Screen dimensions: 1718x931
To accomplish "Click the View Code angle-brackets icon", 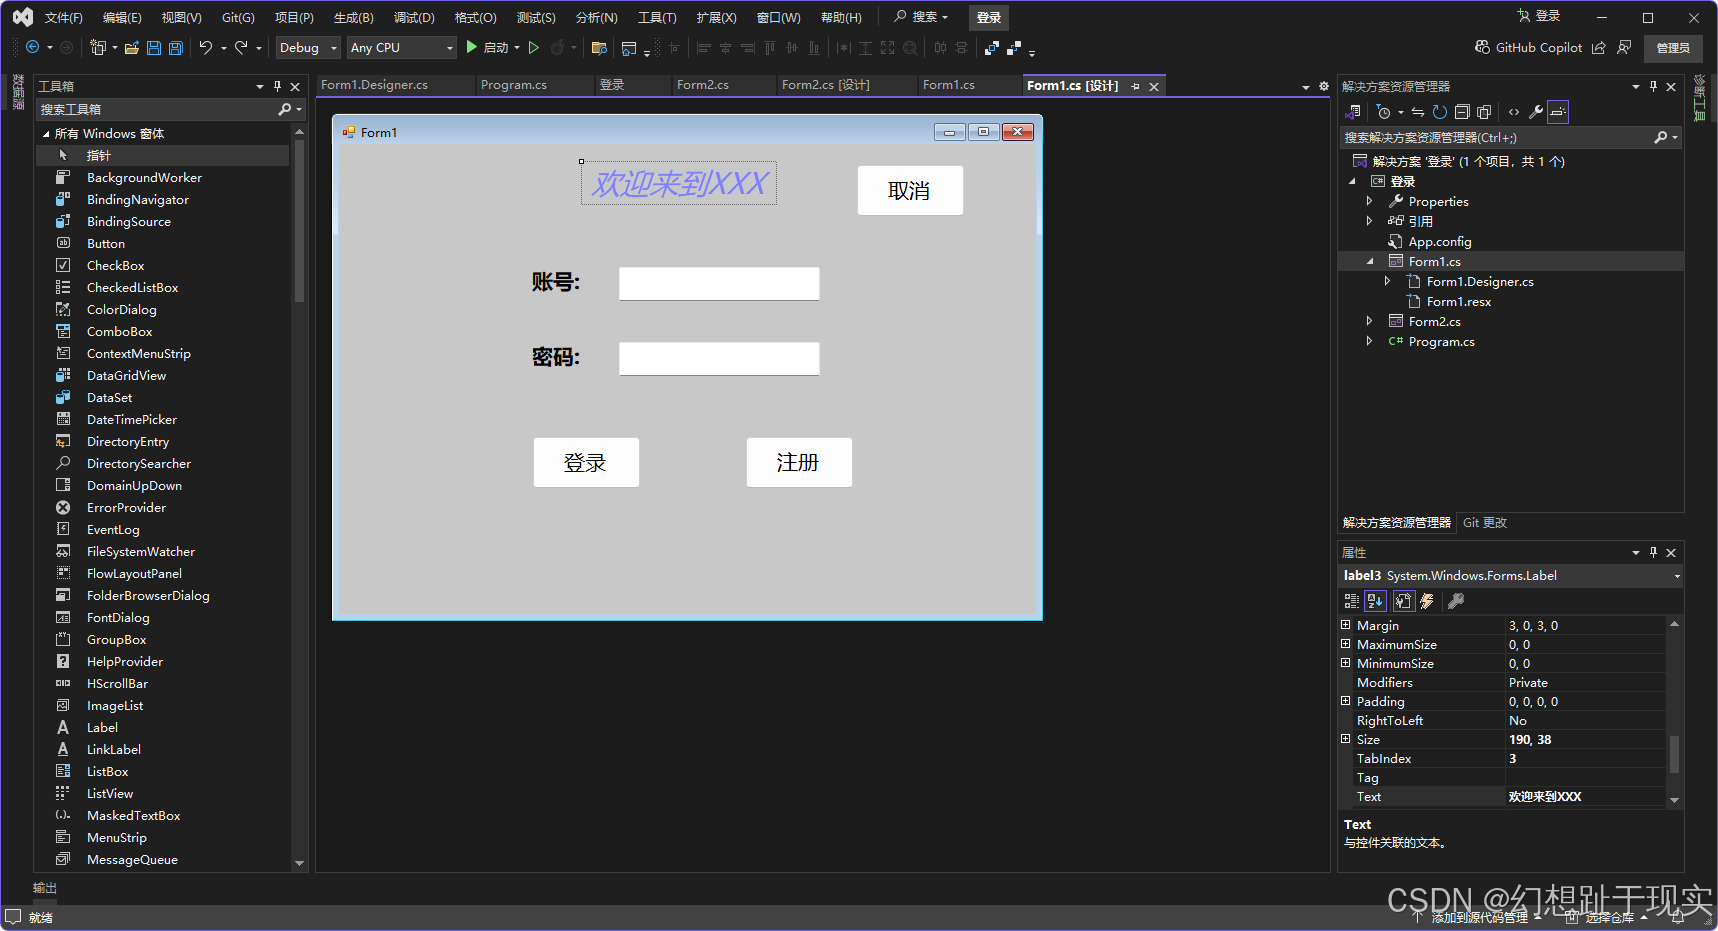I will tap(1514, 112).
